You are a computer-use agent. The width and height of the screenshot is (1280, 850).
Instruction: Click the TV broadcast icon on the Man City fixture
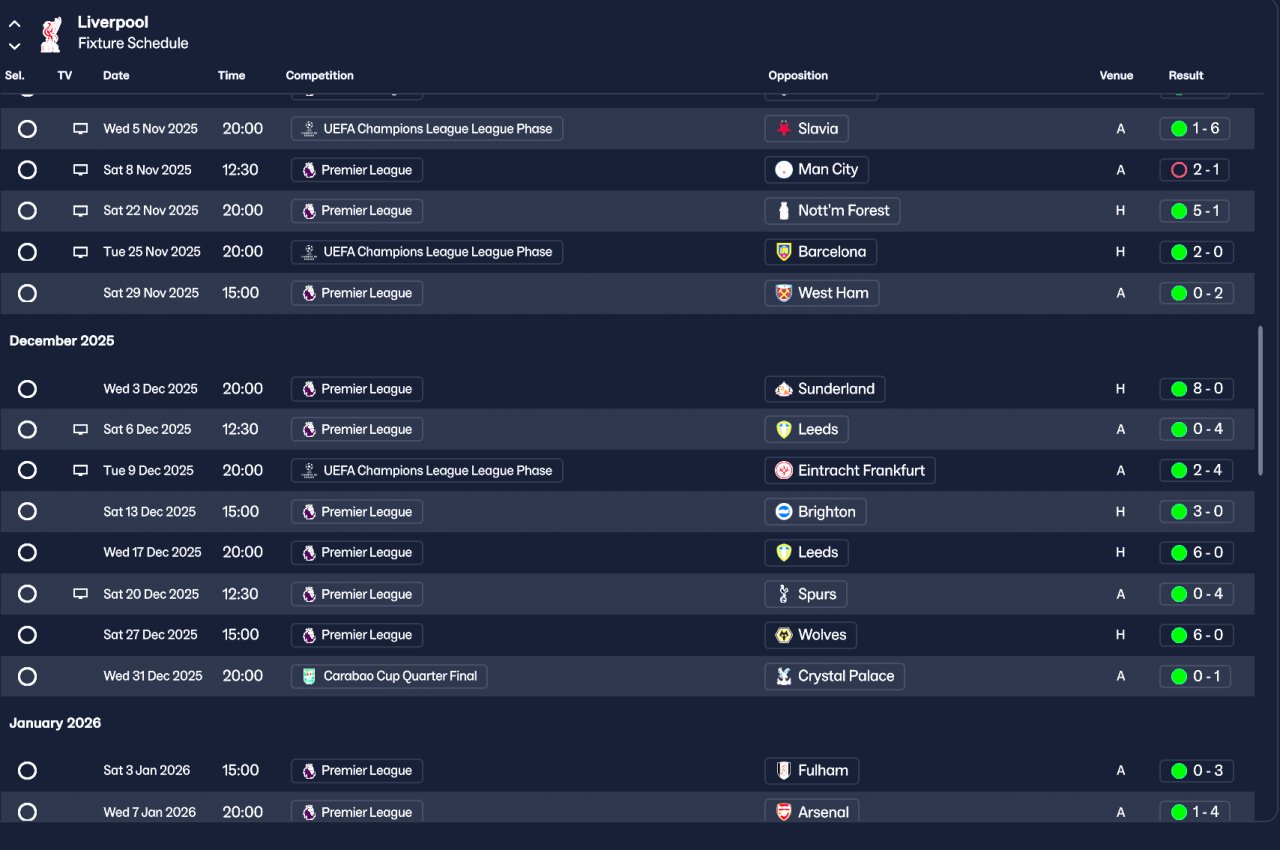80,170
